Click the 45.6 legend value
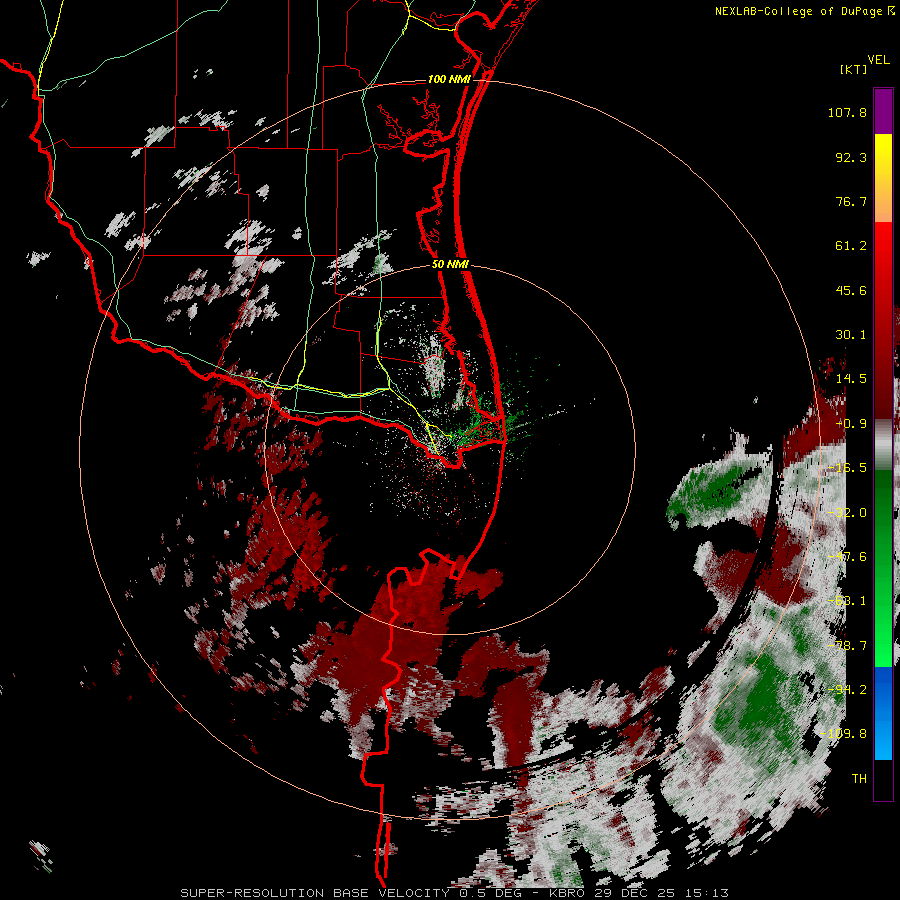This screenshot has height=900, width=900. coord(851,290)
